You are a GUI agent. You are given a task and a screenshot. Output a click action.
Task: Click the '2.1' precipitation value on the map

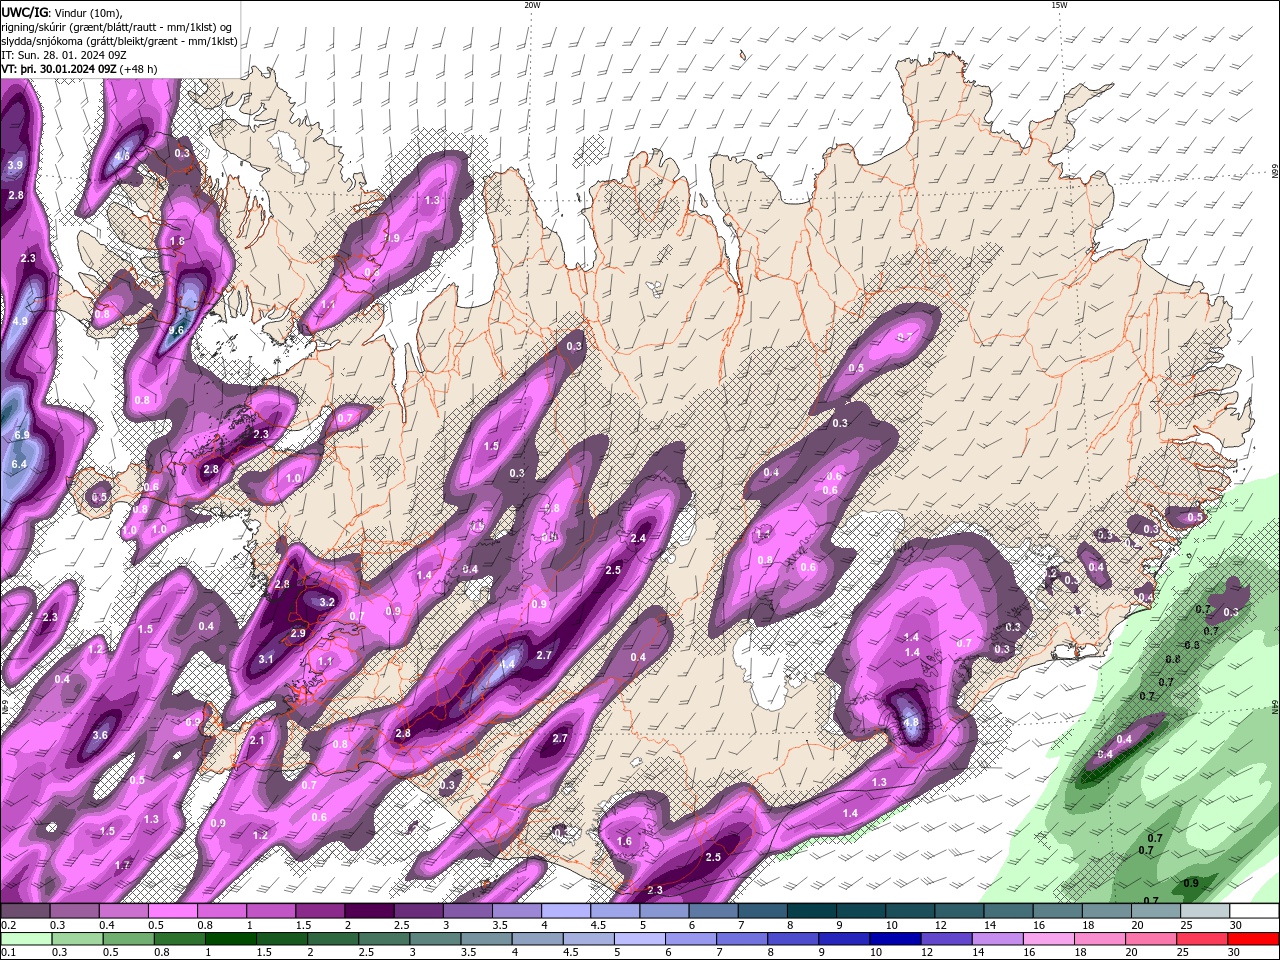click(256, 740)
